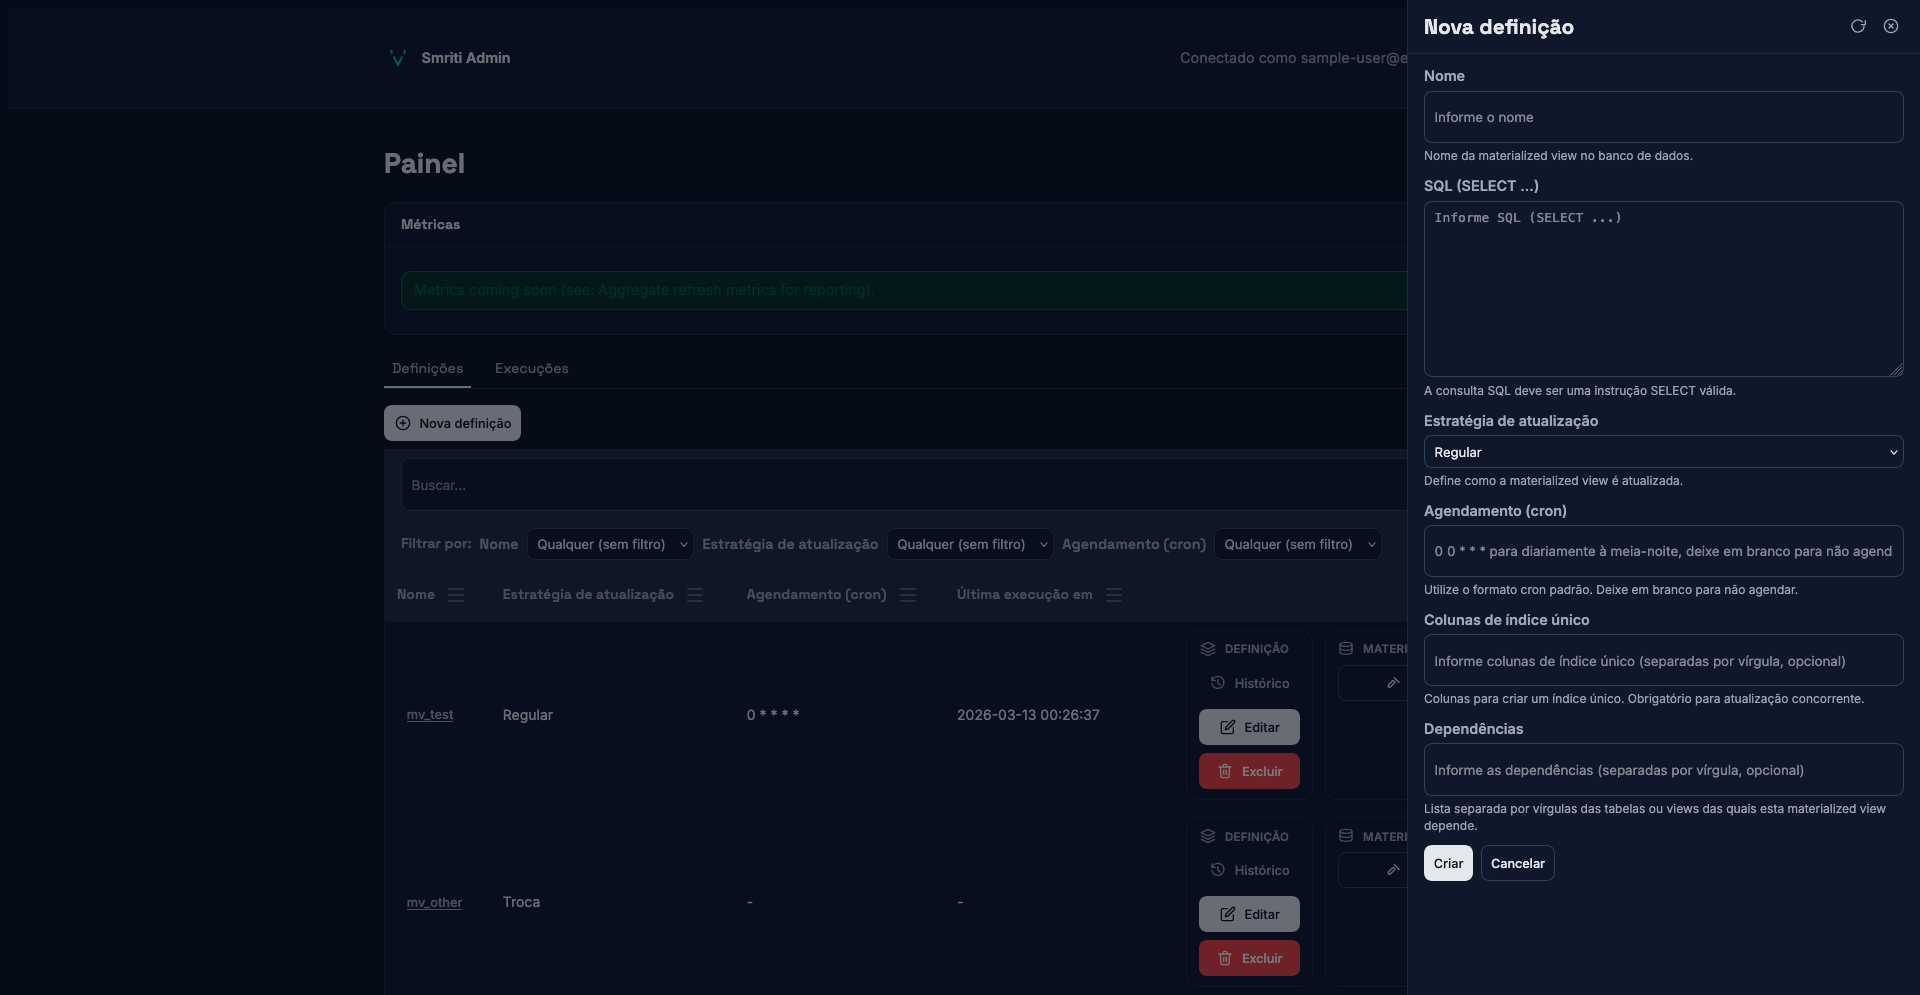1920x995 pixels.
Task: Focus the Informe o nome field
Action: 1662,117
